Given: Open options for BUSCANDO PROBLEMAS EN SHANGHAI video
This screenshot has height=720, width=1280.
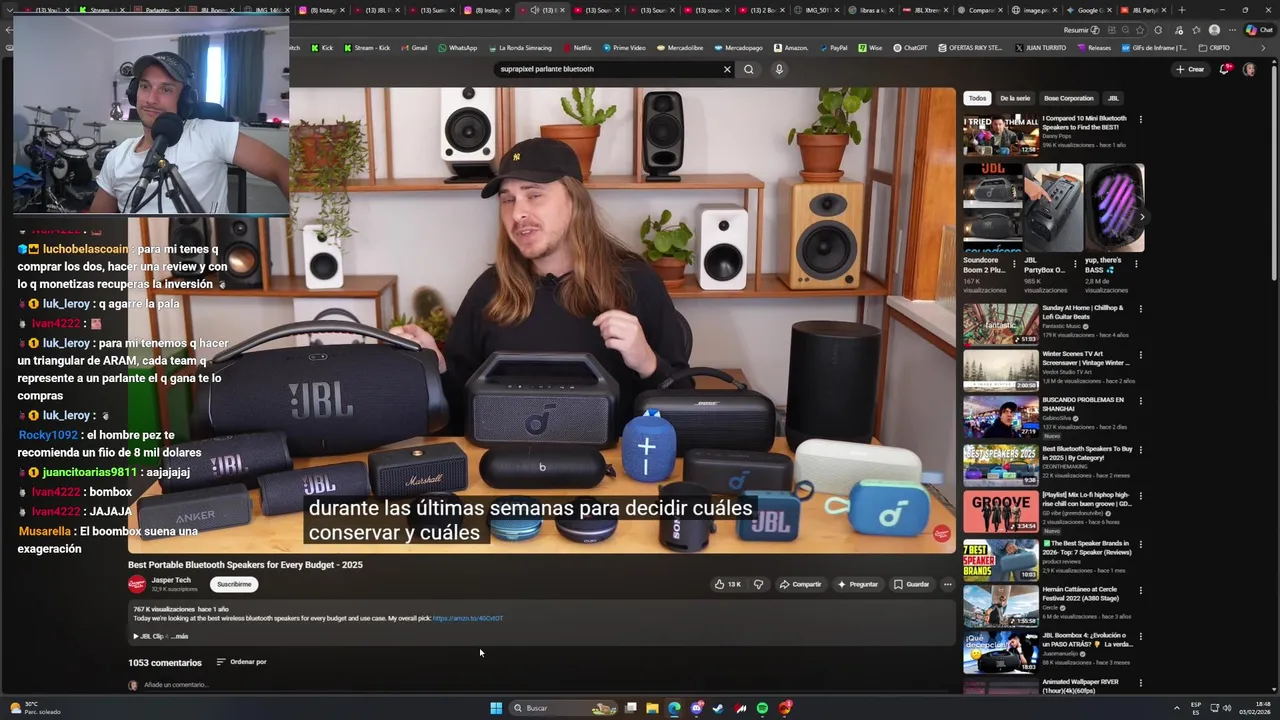Looking at the screenshot, I should (1141, 401).
